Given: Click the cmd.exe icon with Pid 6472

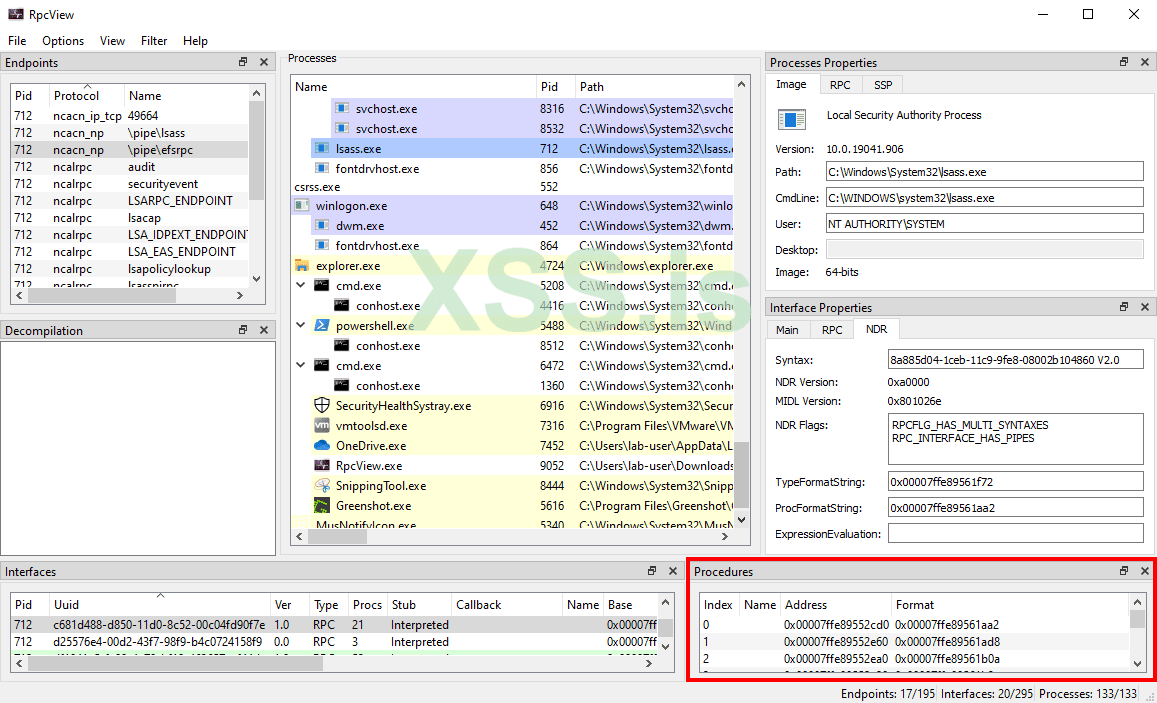Looking at the screenshot, I should (322, 365).
